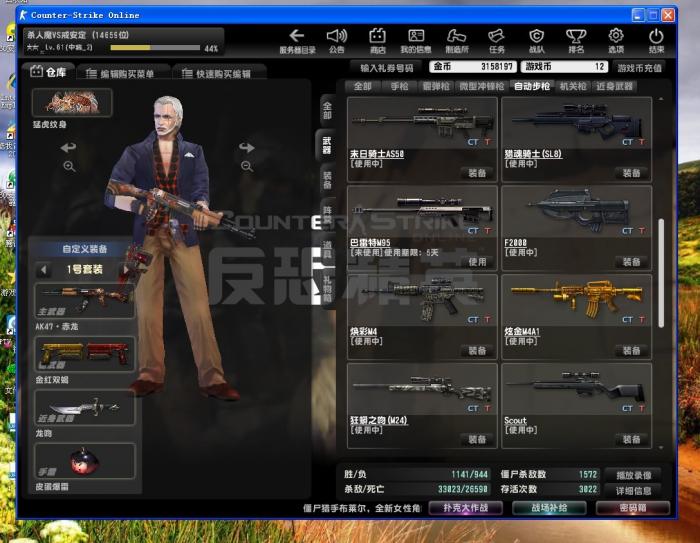Image resolution: width=700 pixels, height=543 pixels.
Task: Click the weapon list scrollbar handle
Action: pyautogui.click(x=661, y=273)
